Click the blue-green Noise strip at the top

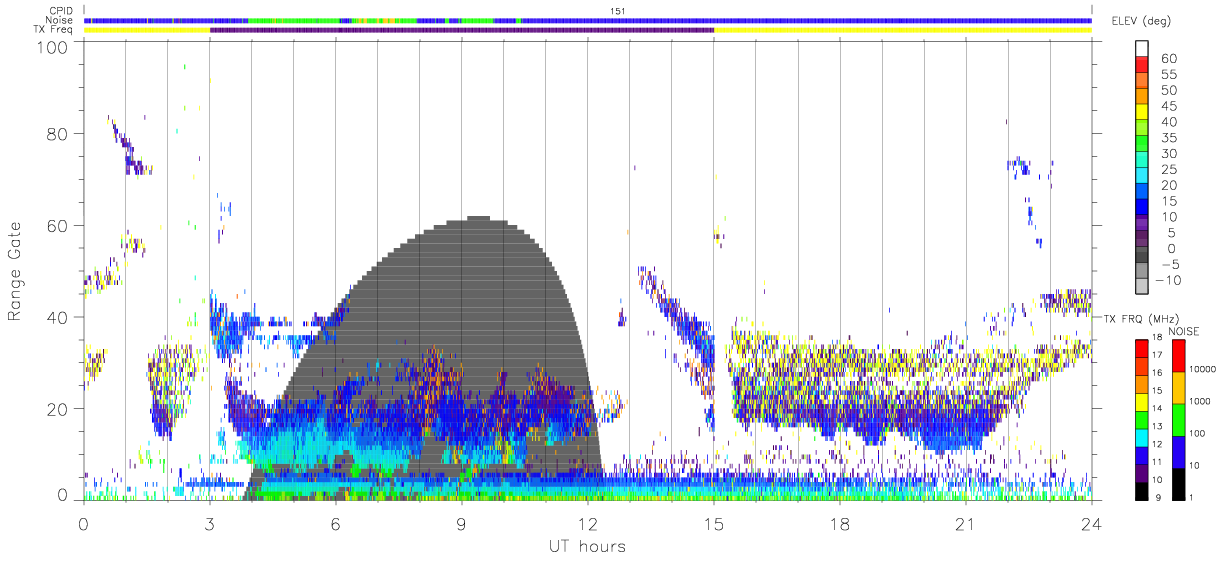587,20
